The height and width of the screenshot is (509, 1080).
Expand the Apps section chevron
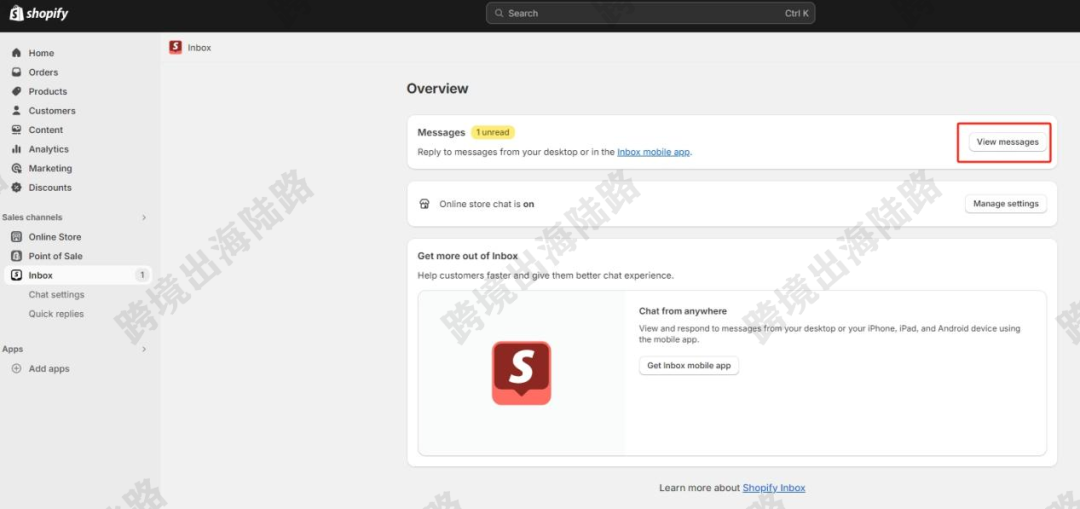[x=144, y=350]
